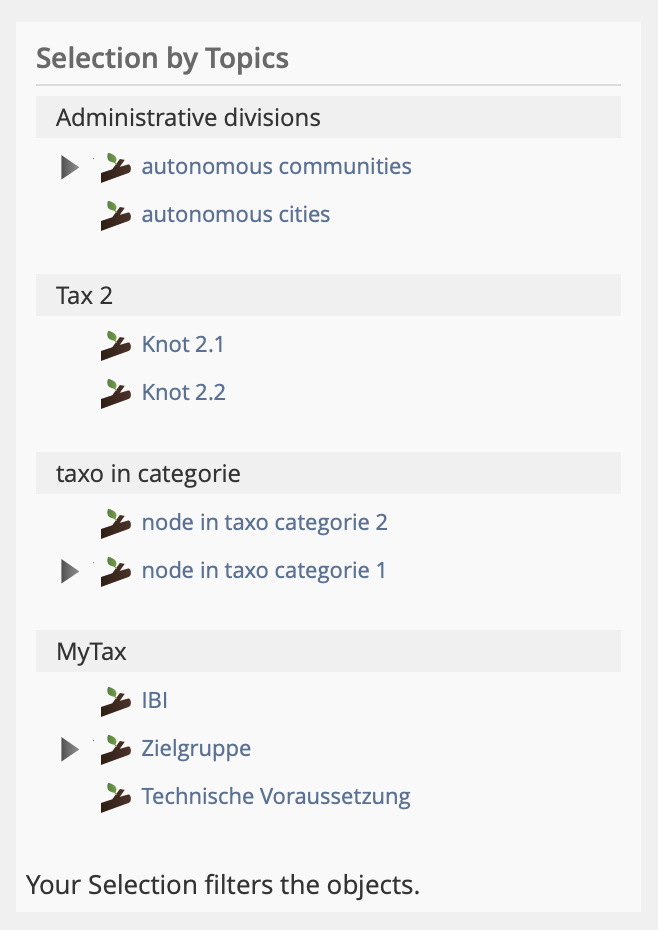Expand node in taxo categorie 1
This screenshot has width=658, height=930.
pyautogui.click(x=69, y=572)
